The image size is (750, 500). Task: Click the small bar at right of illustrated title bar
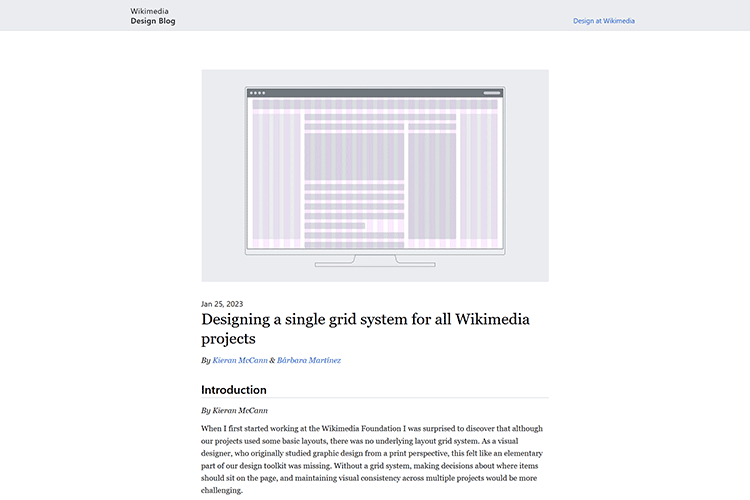click(491, 93)
